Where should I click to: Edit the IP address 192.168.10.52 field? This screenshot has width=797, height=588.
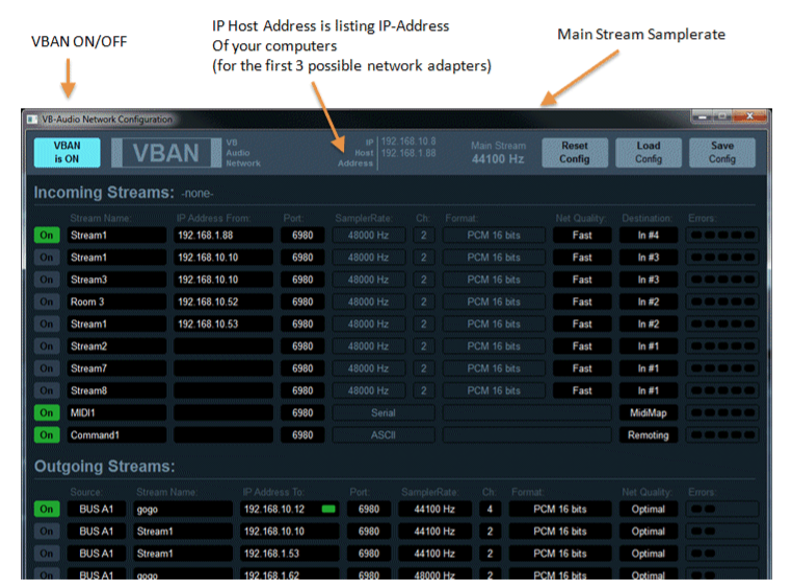pyautogui.click(x=223, y=302)
